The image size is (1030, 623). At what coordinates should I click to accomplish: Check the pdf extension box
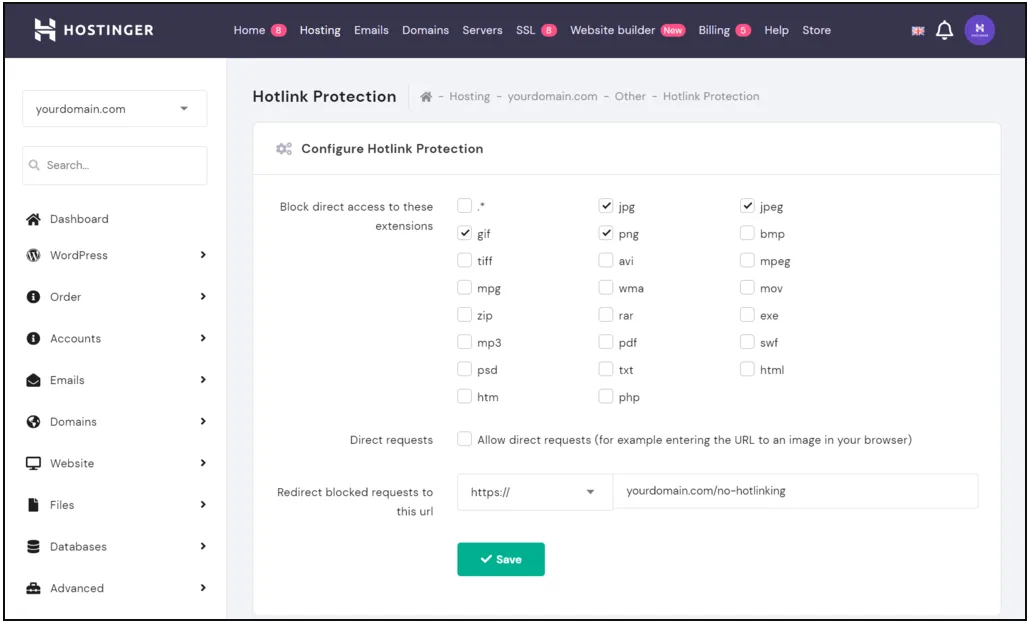coord(606,342)
